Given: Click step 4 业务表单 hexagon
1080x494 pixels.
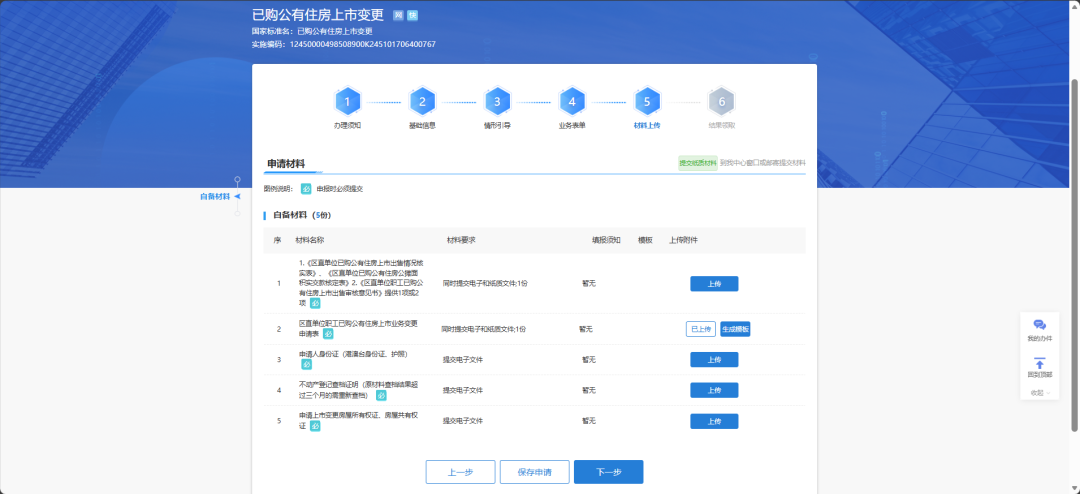Looking at the screenshot, I should pos(572,101).
